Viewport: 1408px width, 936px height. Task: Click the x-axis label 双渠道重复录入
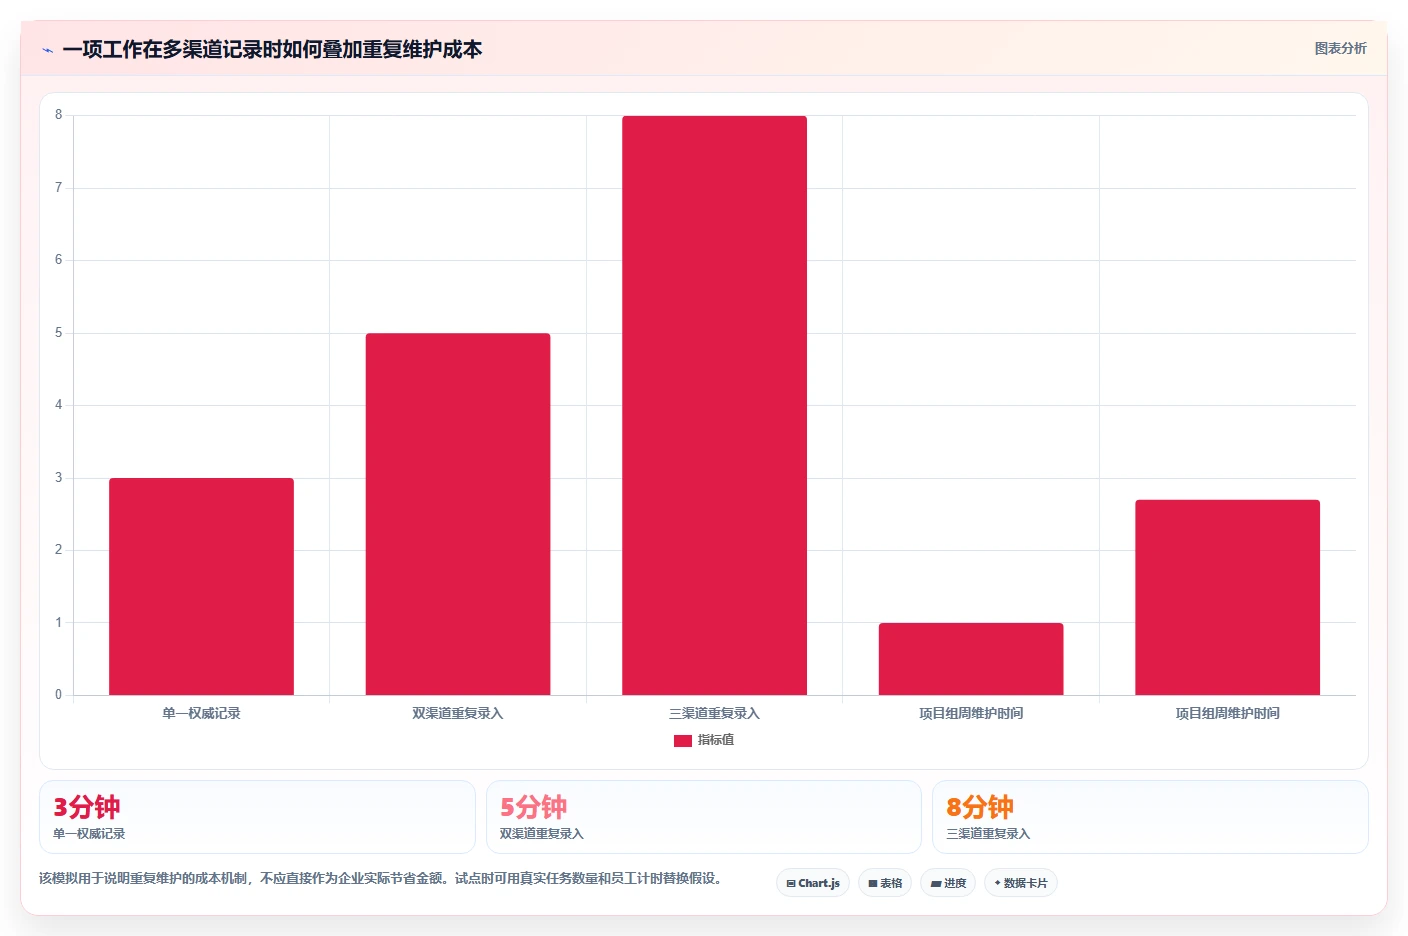[458, 713]
